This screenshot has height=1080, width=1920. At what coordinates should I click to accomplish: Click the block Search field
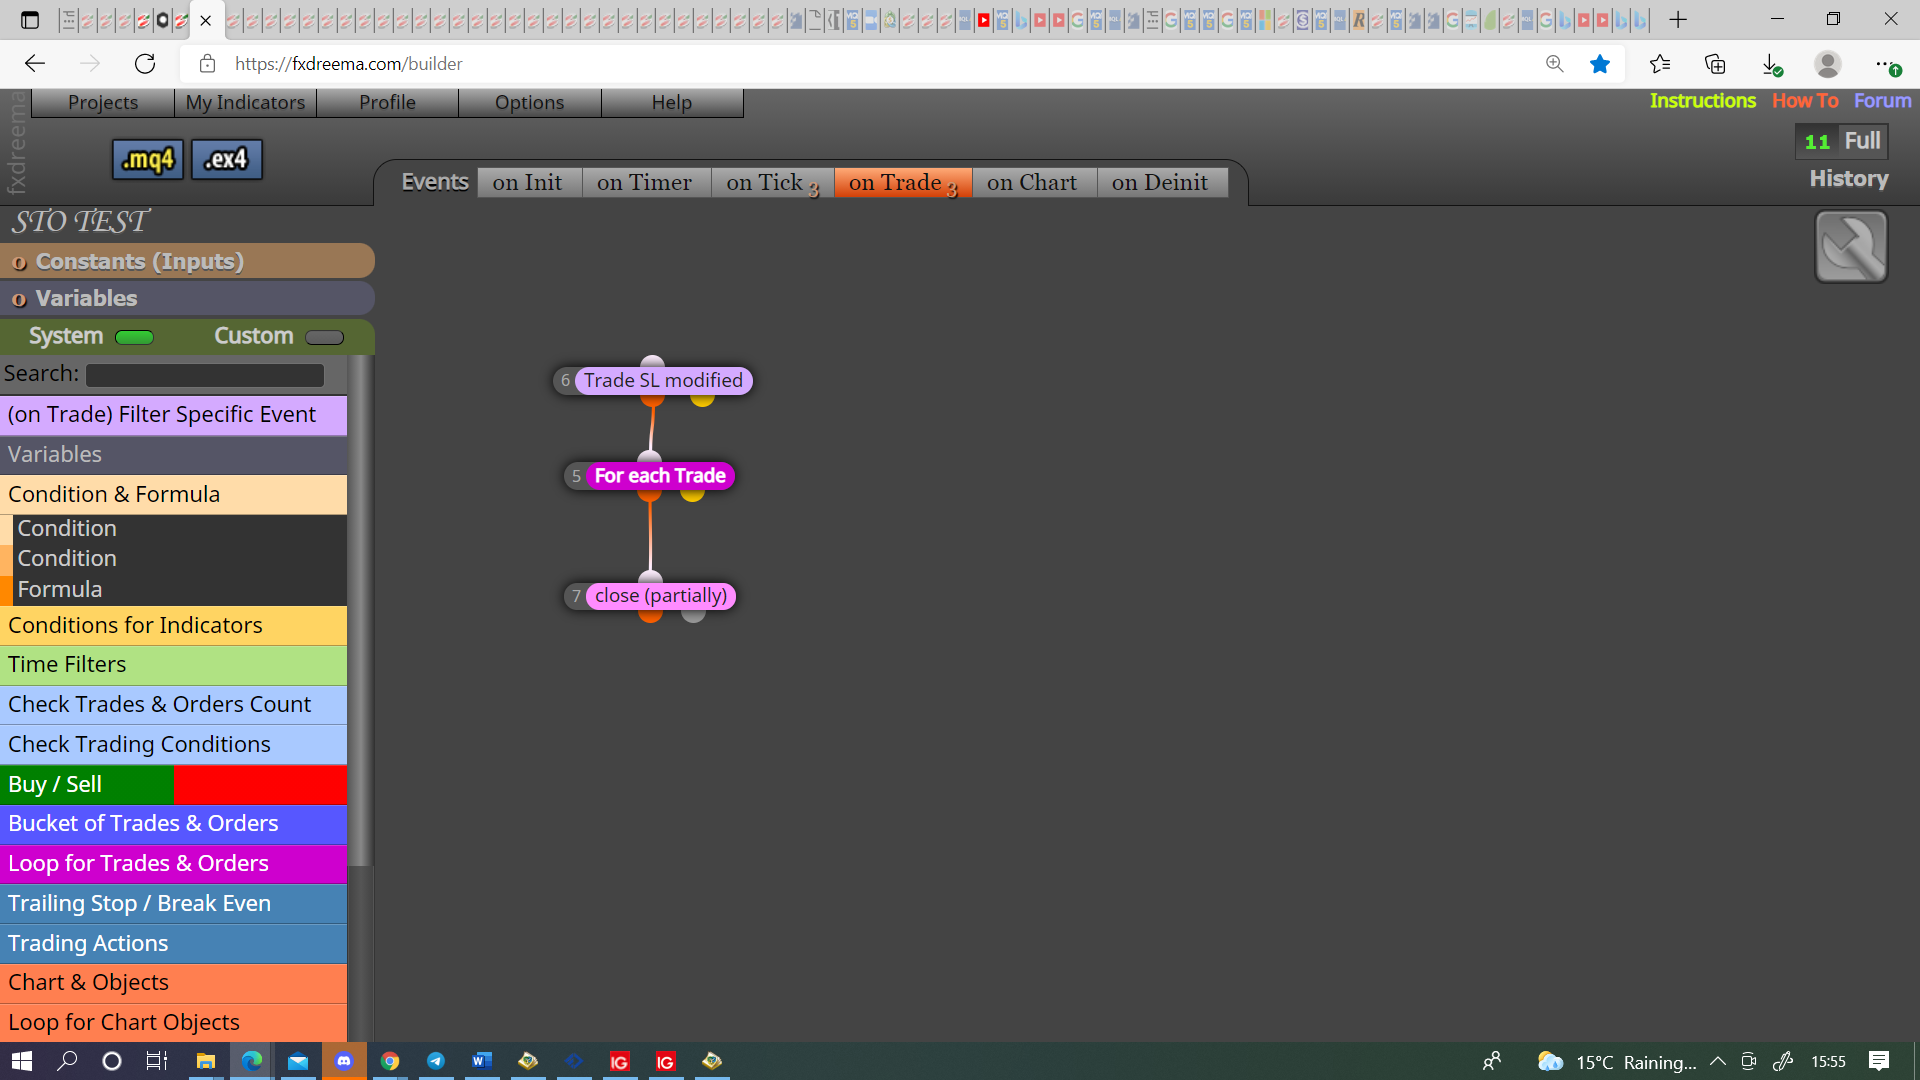pyautogui.click(x=204, y=375)
